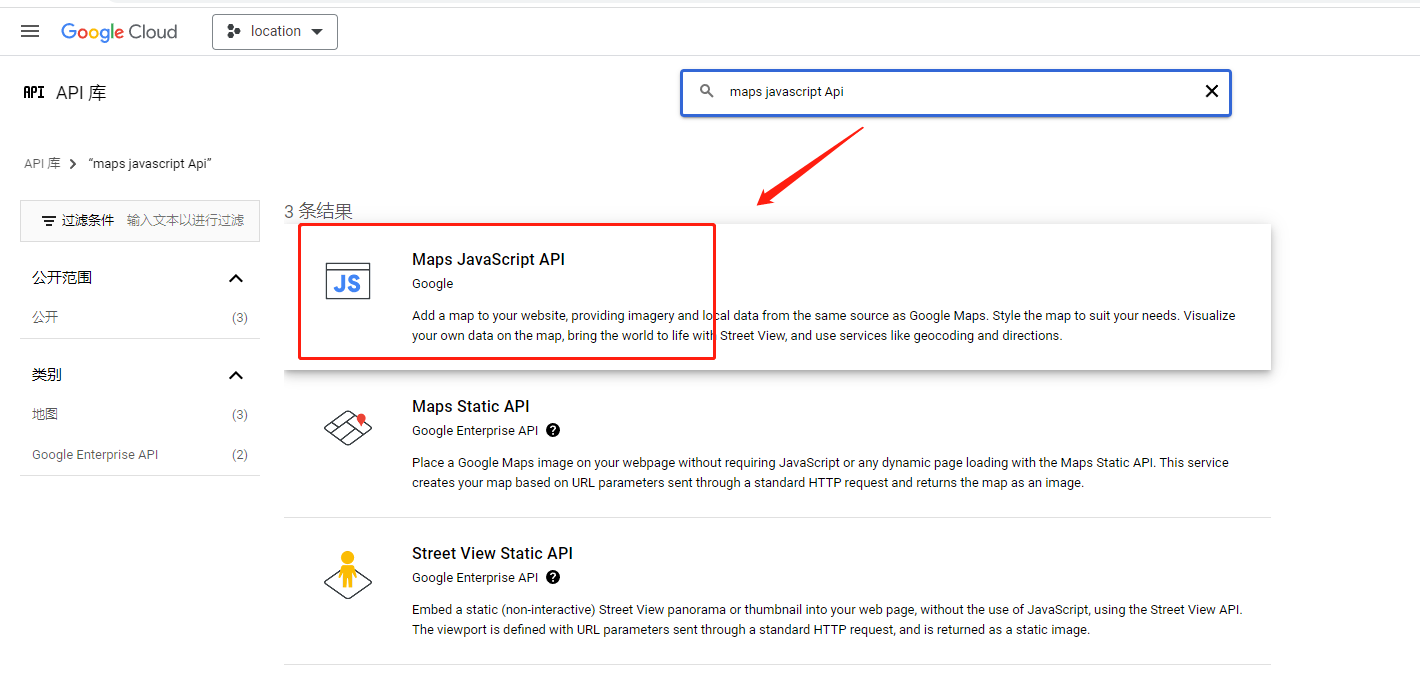Open the Maps JavaScript API result
1420x685 pixels.
pyautogui.click(x=777, y=297)
